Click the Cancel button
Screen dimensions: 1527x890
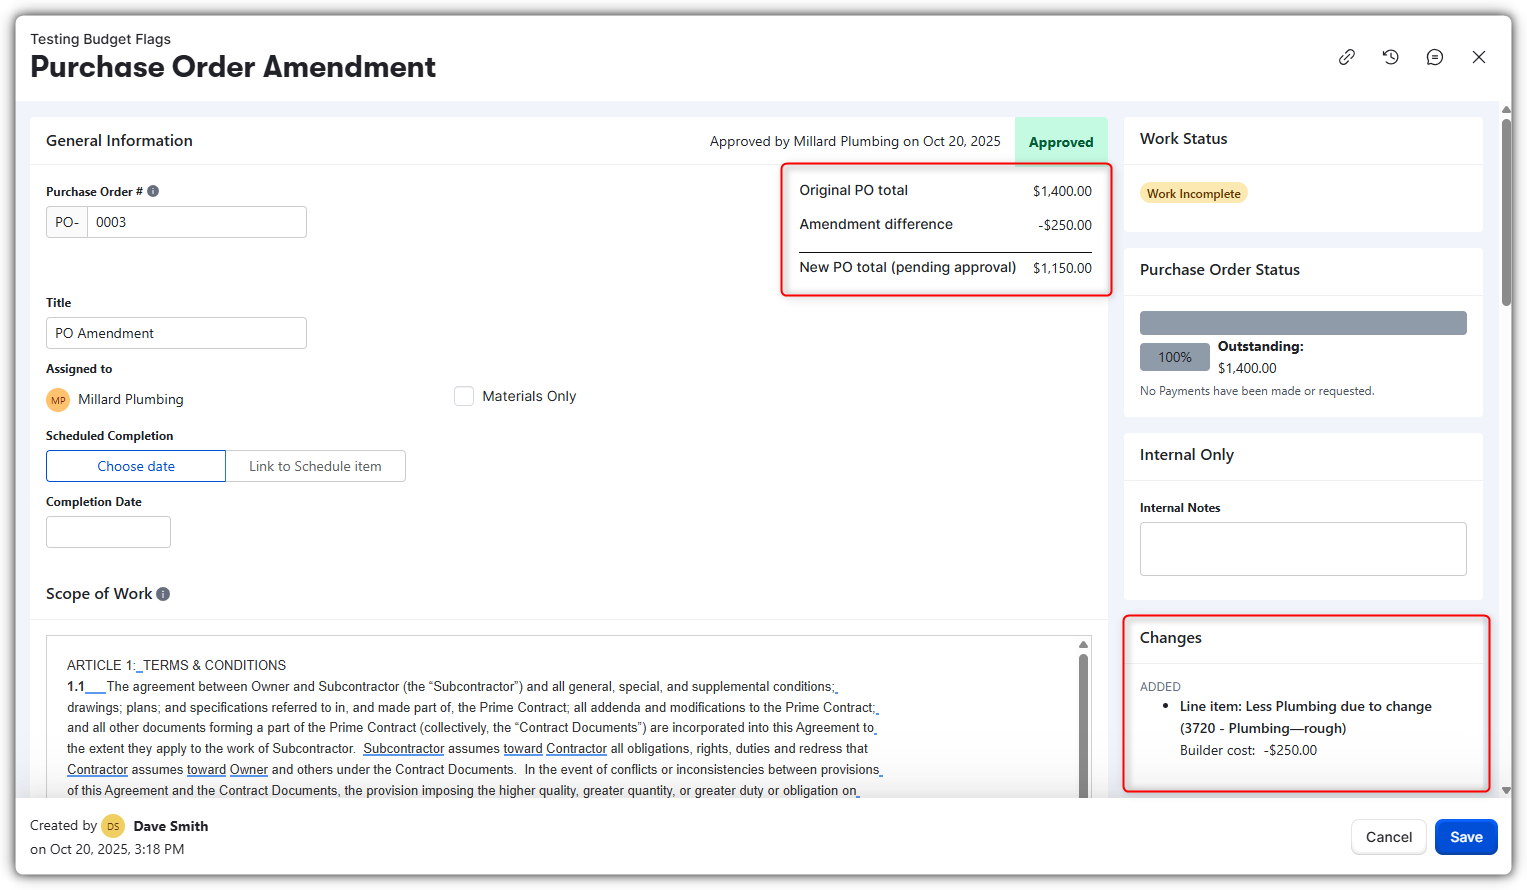point(1389,837)
